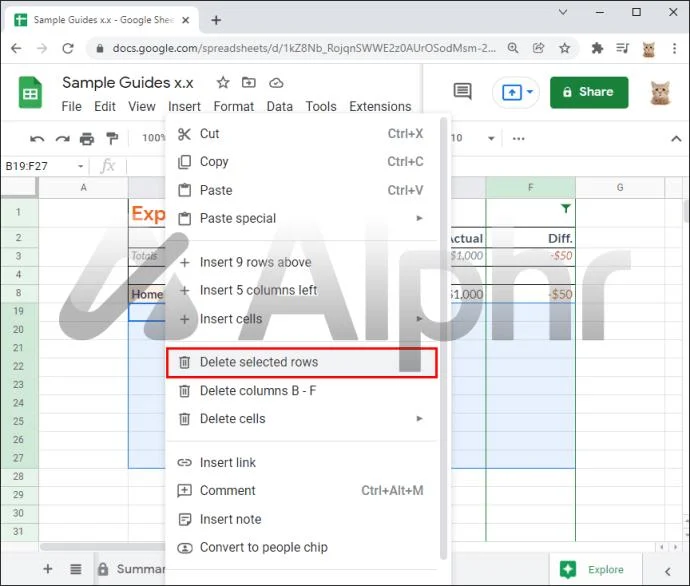Open the Insert menu

[x=184, y=106]
